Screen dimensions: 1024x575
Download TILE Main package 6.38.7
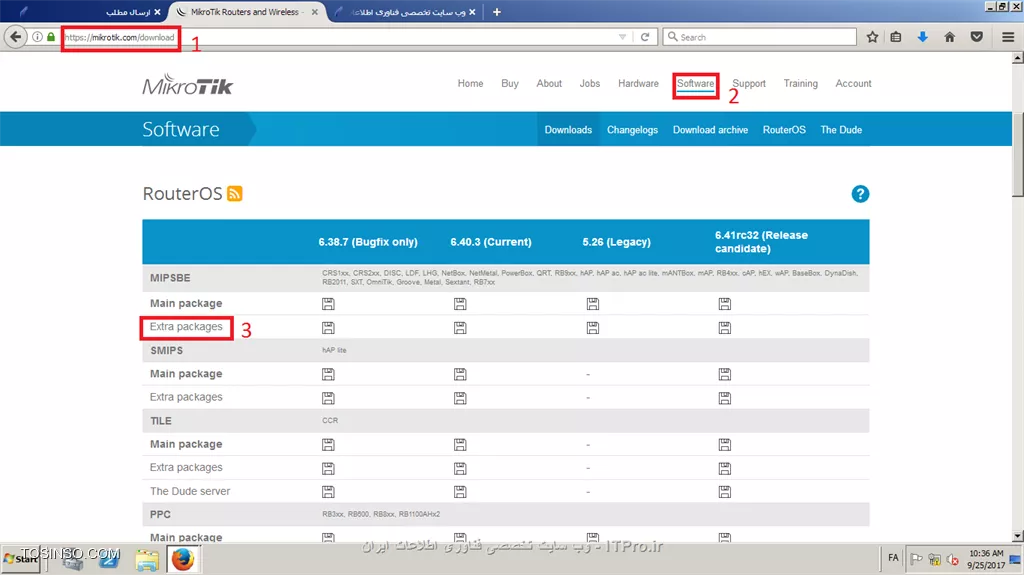tap(328, 445)
